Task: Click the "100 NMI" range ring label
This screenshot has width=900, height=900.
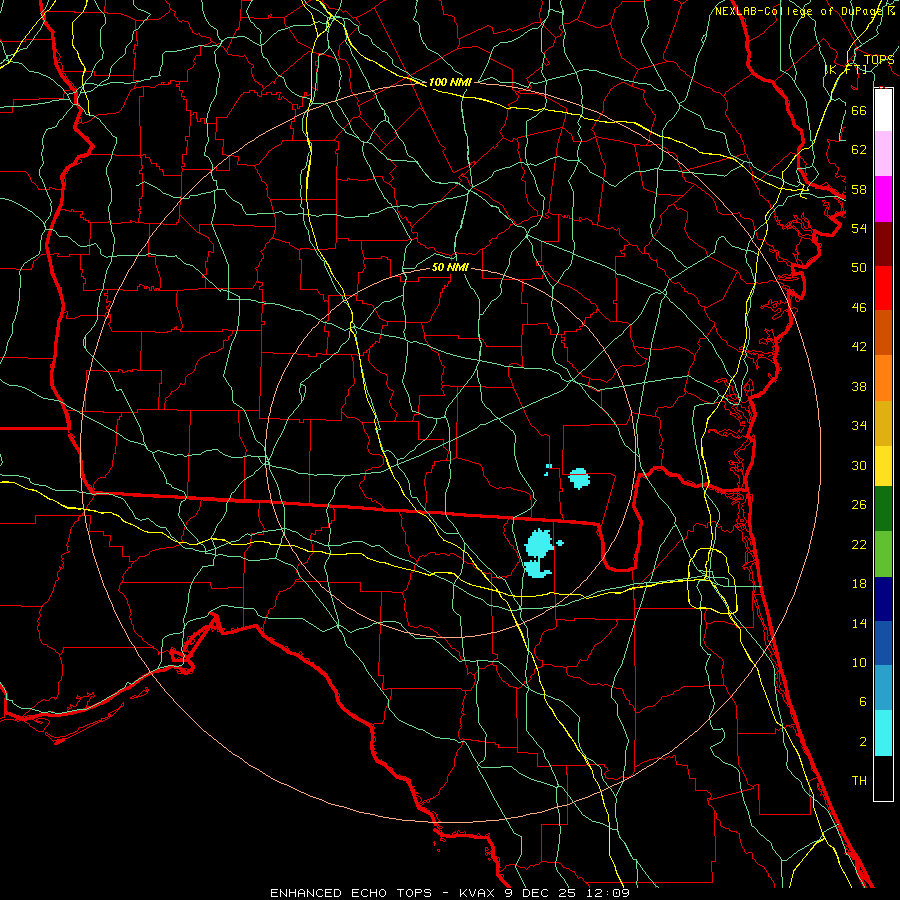Action: (450, 82)
